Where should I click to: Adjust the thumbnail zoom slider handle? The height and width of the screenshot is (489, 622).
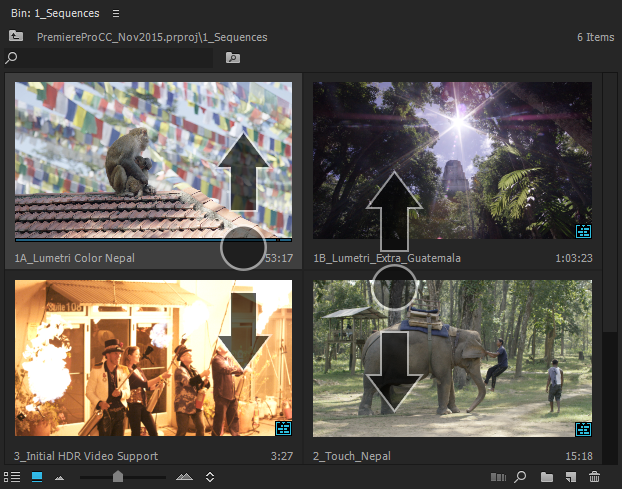coord(118,477)
